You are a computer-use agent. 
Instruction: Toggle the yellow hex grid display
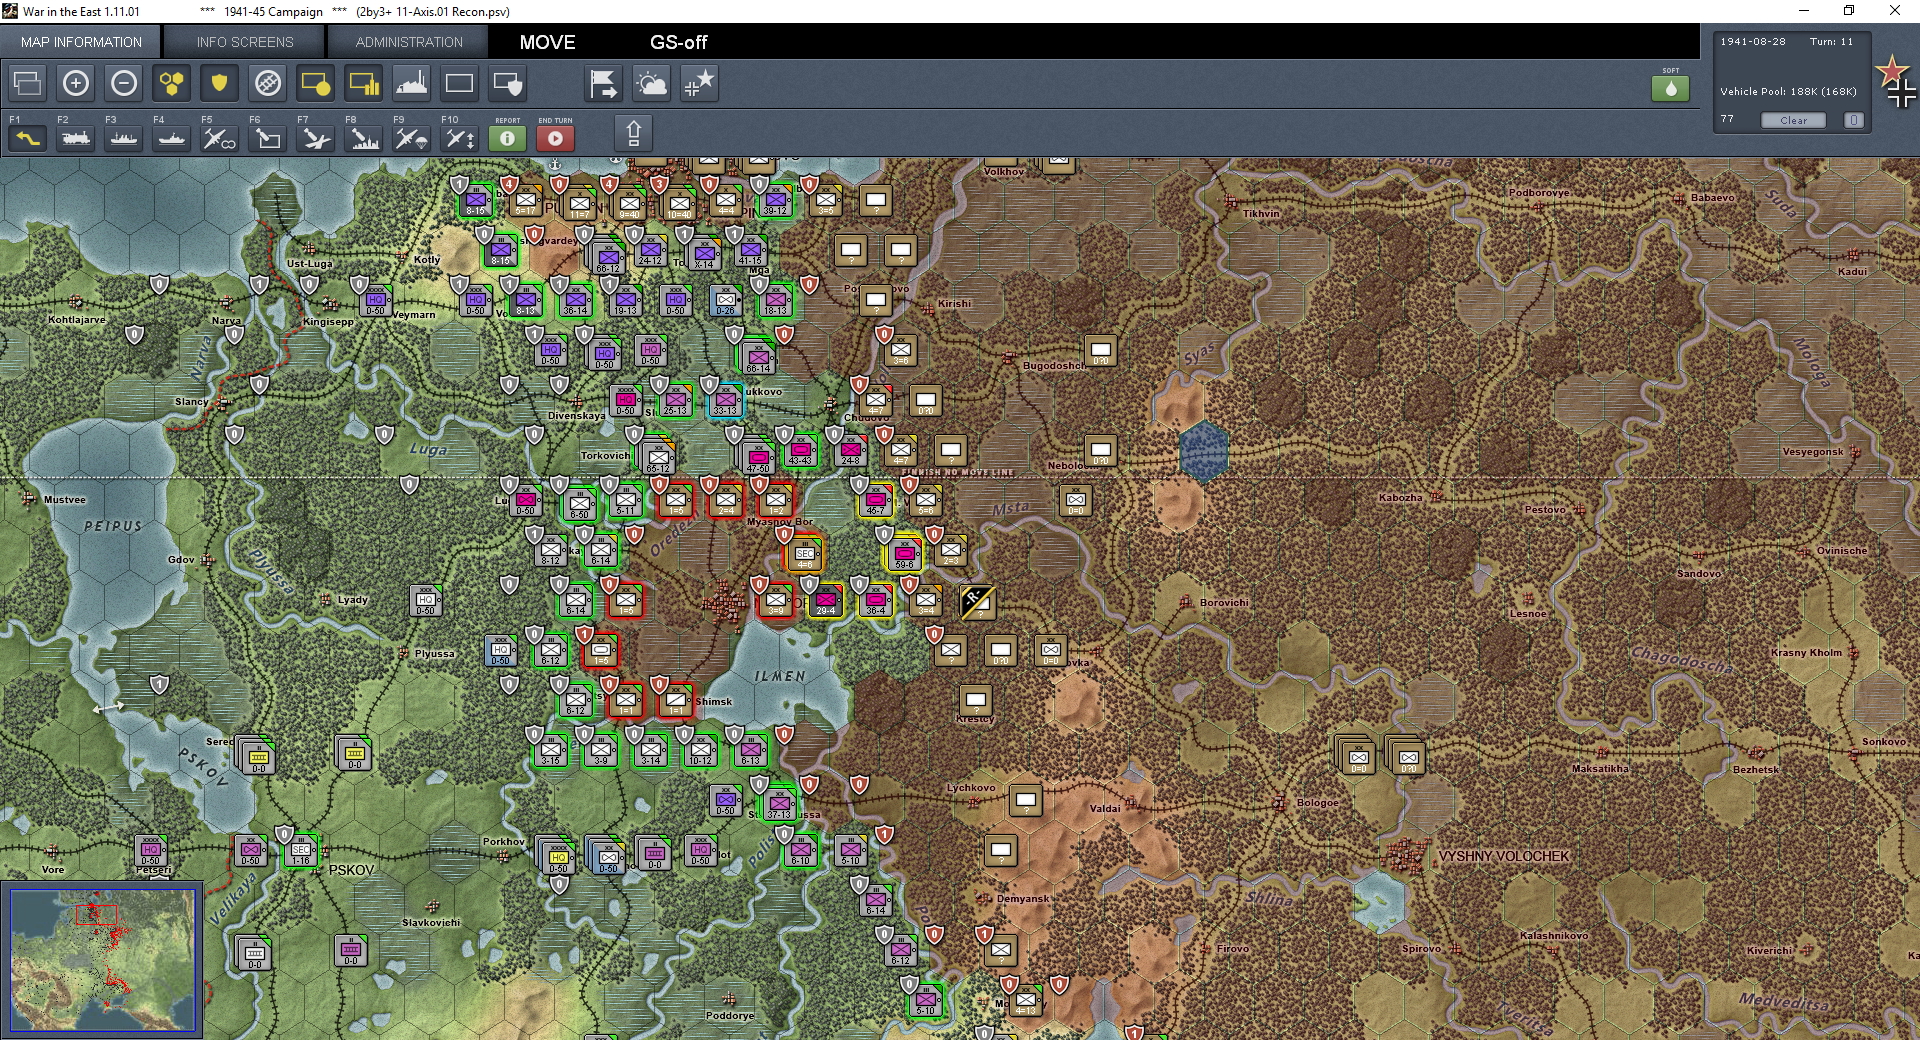pos(172,84)
